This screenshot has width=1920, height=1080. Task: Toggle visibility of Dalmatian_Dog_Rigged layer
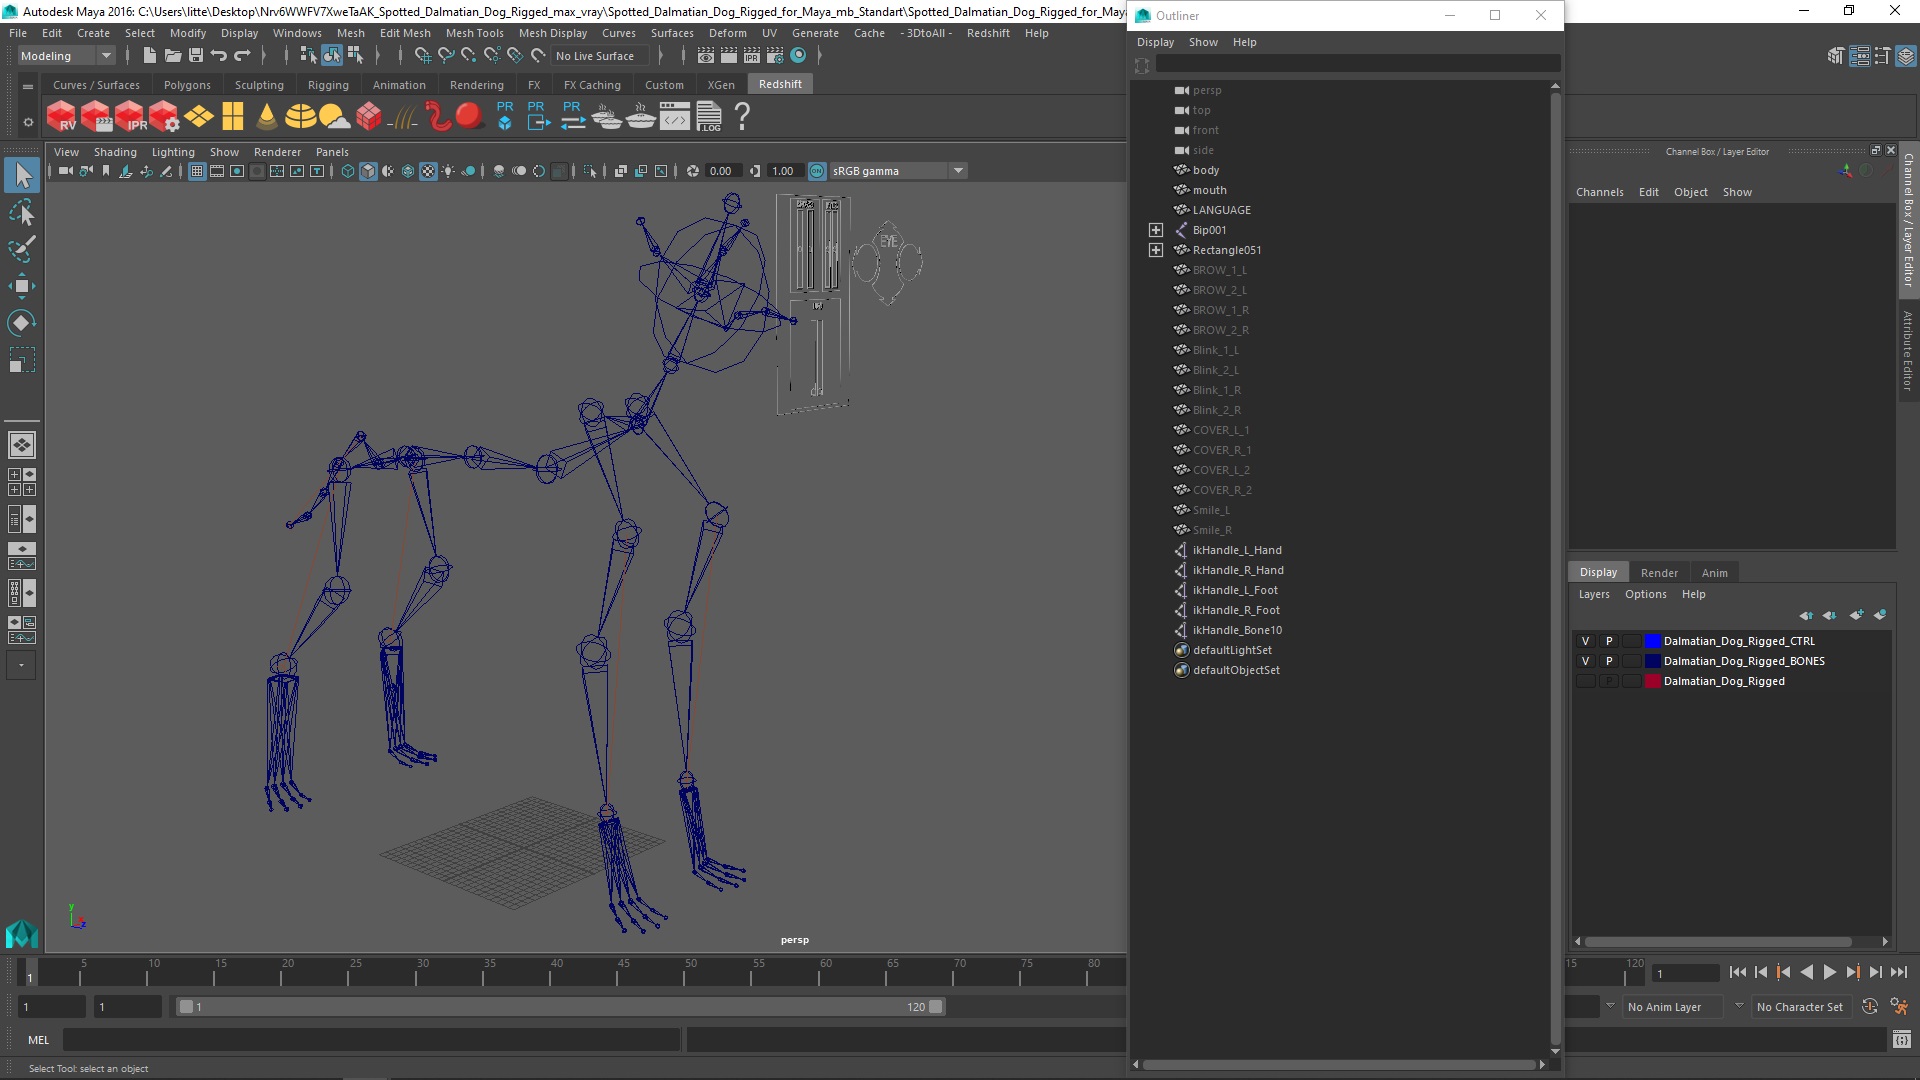point(1585,681)
